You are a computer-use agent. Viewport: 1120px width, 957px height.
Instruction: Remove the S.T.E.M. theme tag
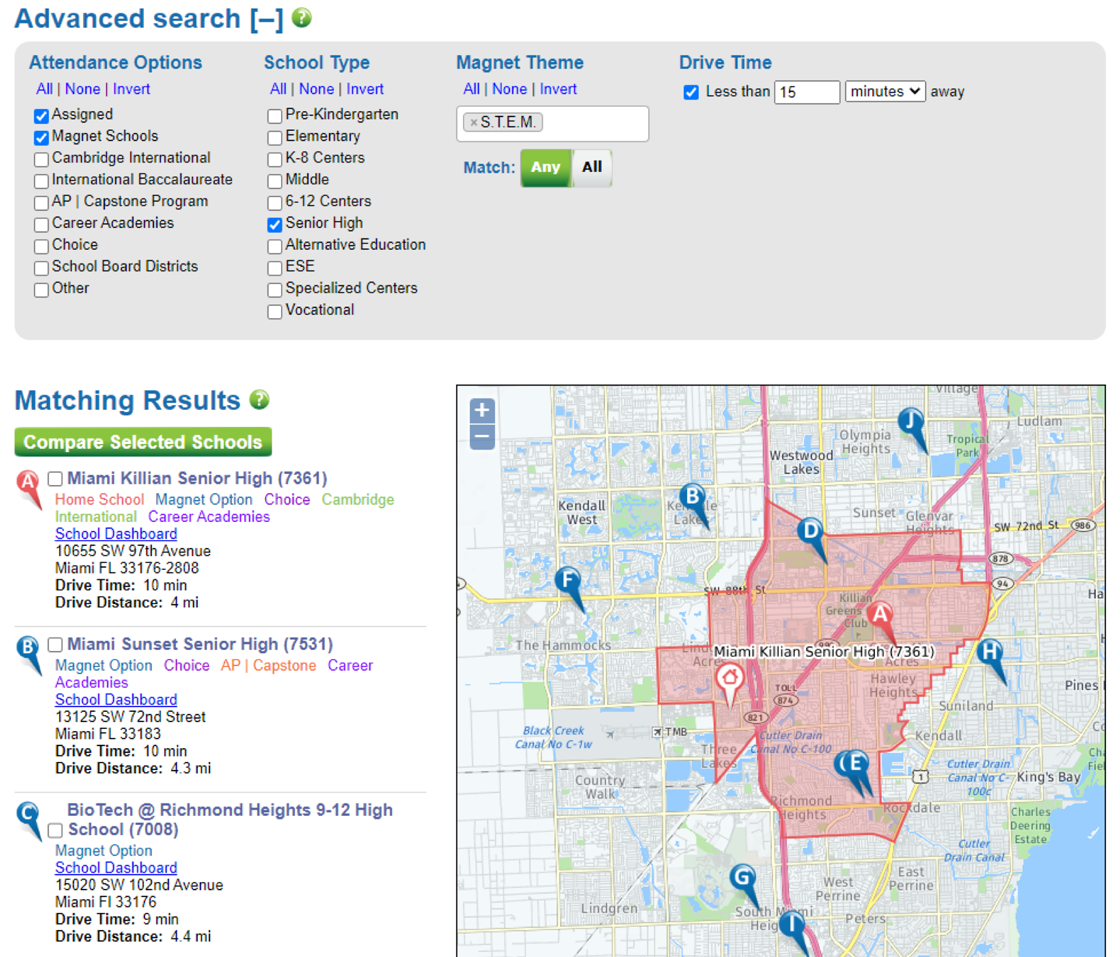474,123
